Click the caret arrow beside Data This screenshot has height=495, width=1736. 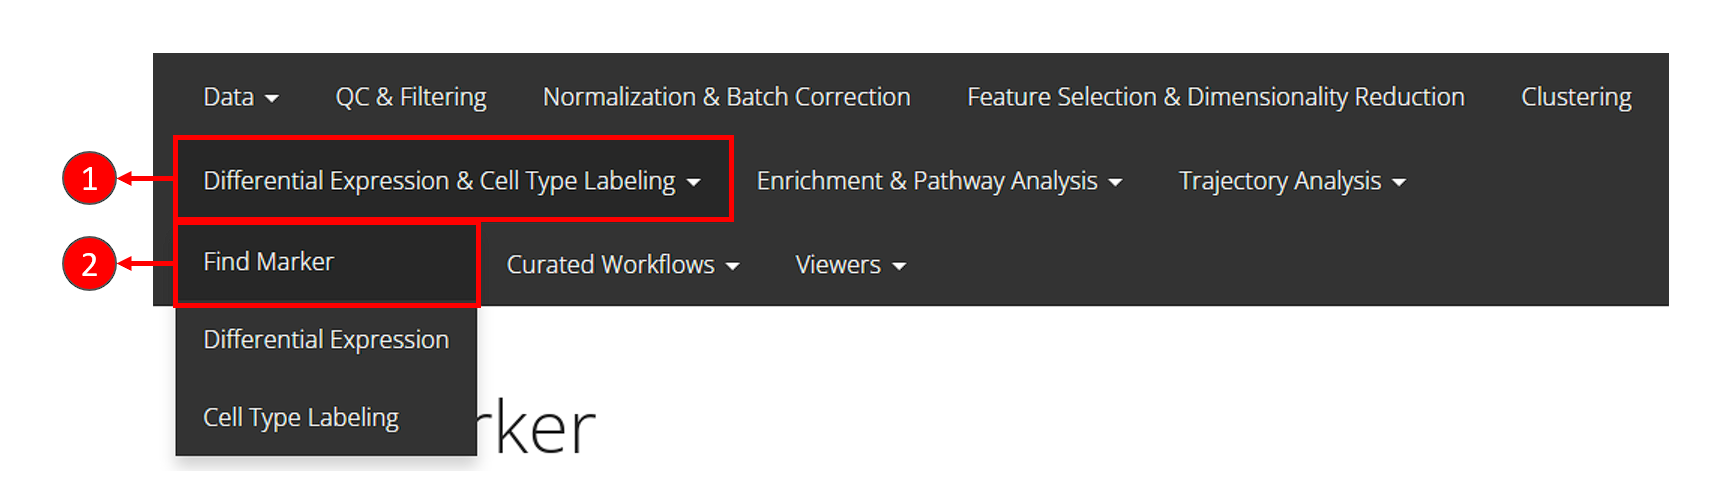[x=272, y=98]
